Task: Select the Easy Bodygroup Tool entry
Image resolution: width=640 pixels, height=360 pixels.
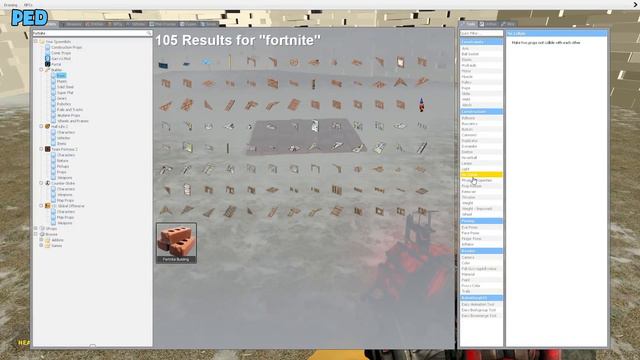Action: 481,310
